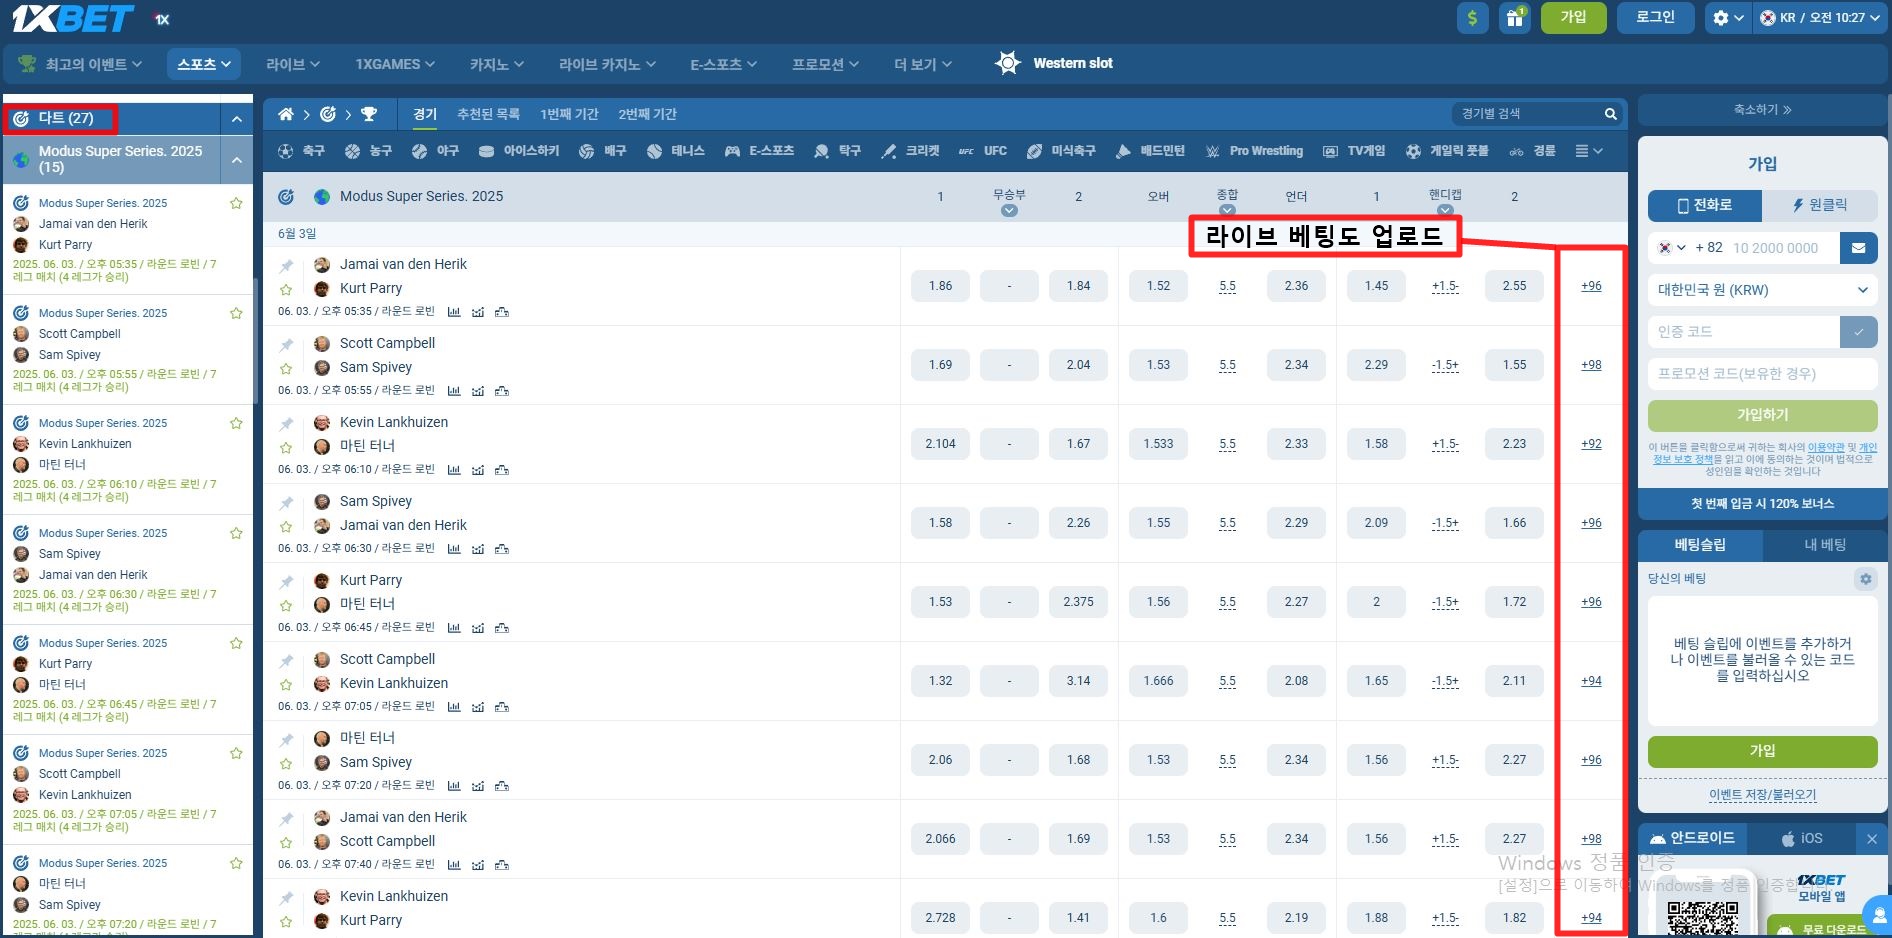The width and height of the screenshot is (1892, 938).
Task: Select odds 2.04 for Sam Spivey
Action: [x=1078, y=365]
